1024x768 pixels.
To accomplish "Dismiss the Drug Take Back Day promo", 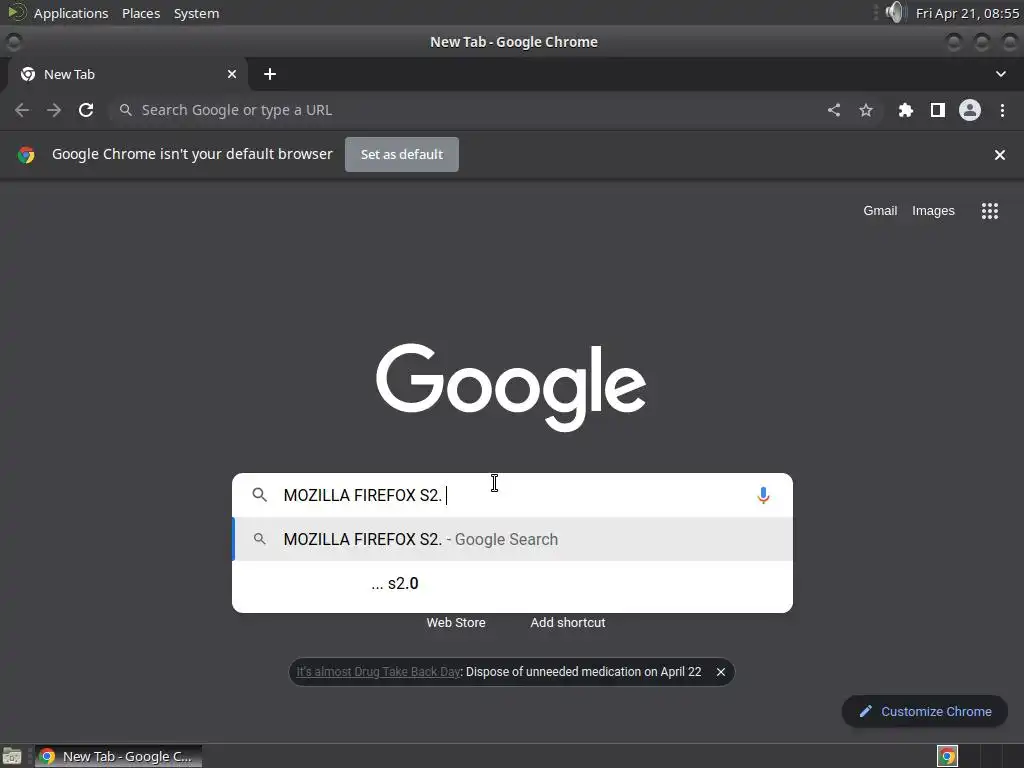I will pos(720,672).
